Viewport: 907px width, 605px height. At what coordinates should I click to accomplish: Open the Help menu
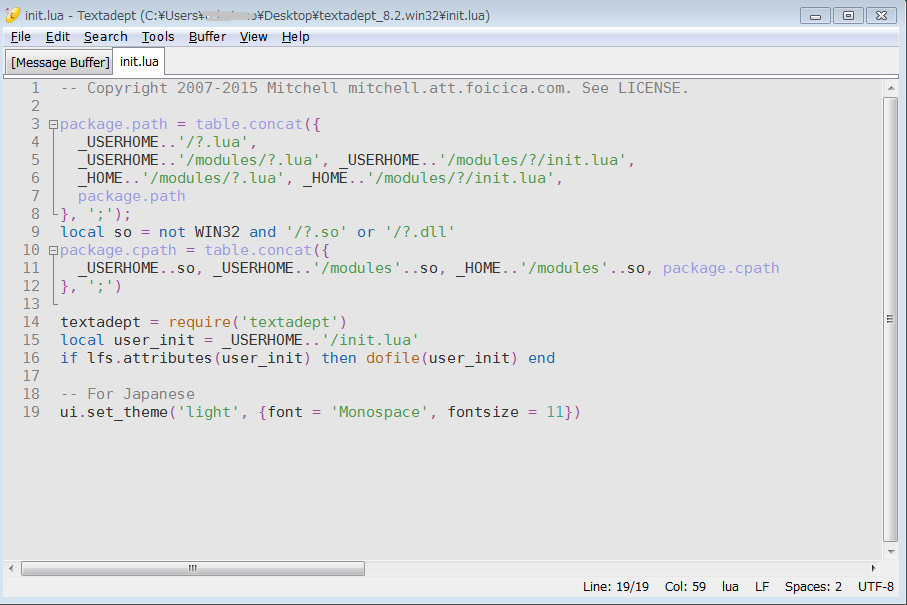(296, 37)
